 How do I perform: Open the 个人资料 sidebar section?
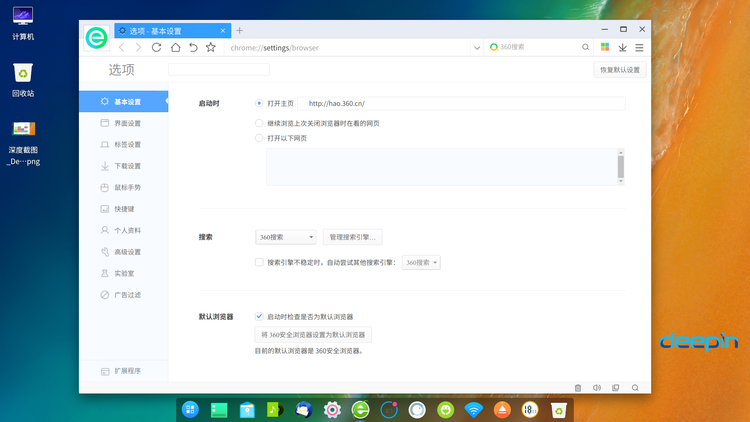coord(123,230)
